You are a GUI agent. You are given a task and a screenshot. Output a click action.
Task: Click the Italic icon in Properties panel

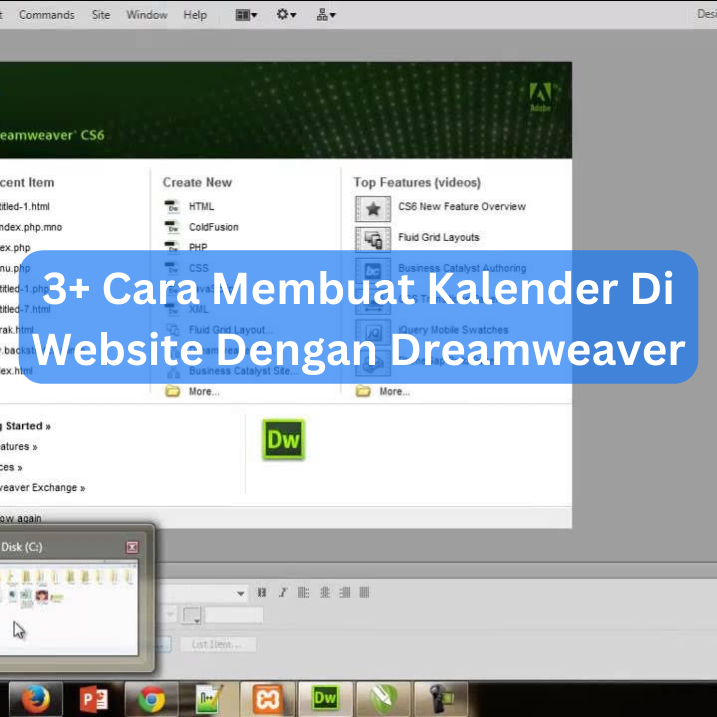pos(283,593)
